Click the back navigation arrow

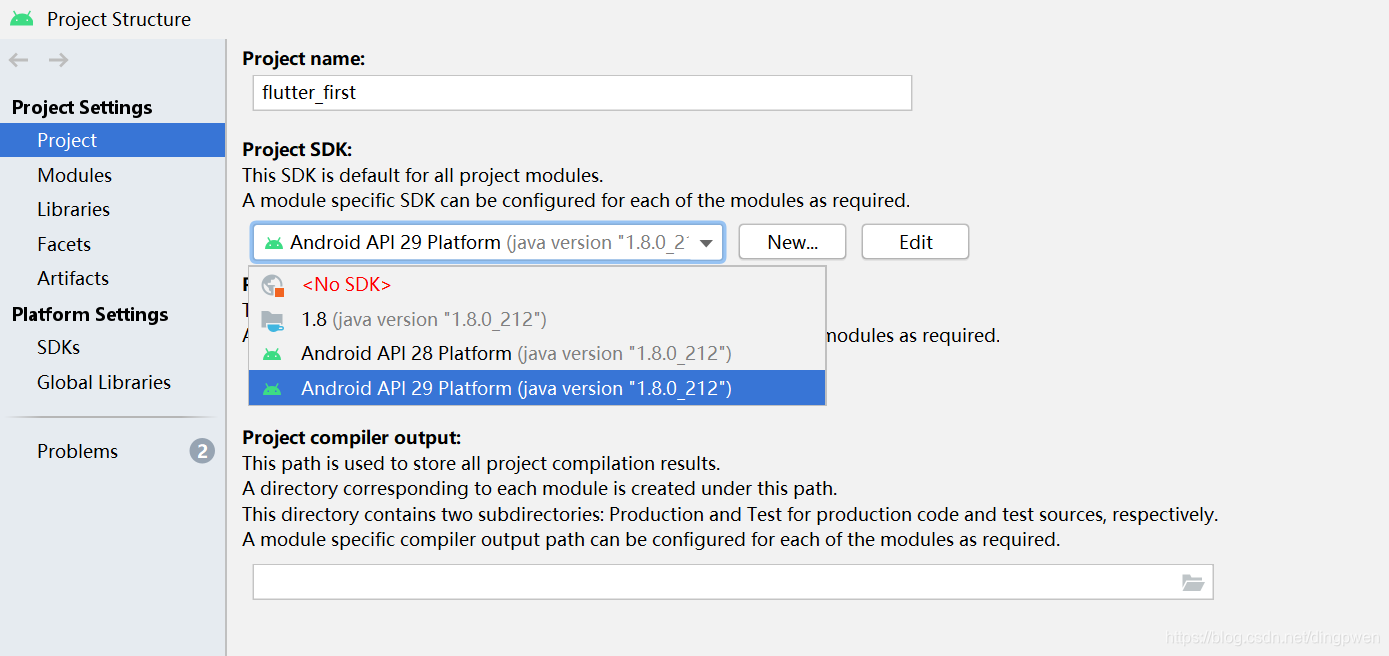[18, 60]
